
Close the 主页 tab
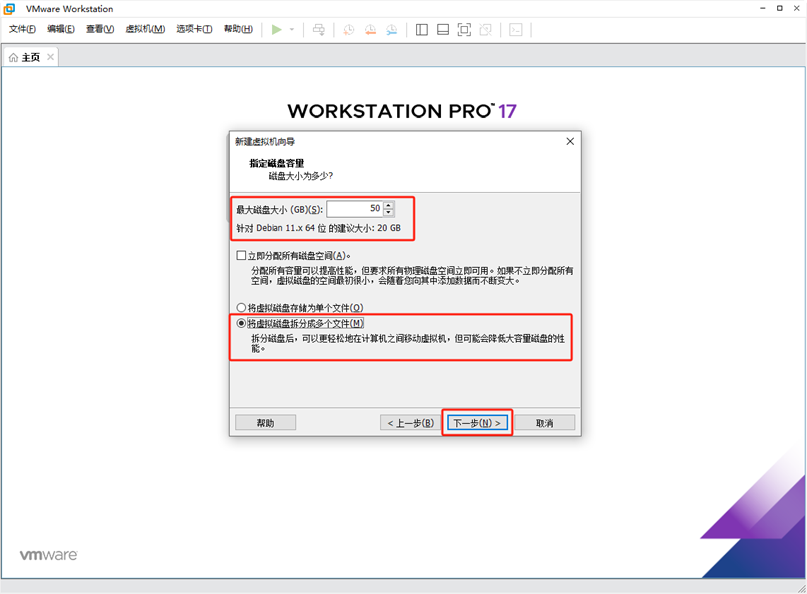(x=50, y=57)
